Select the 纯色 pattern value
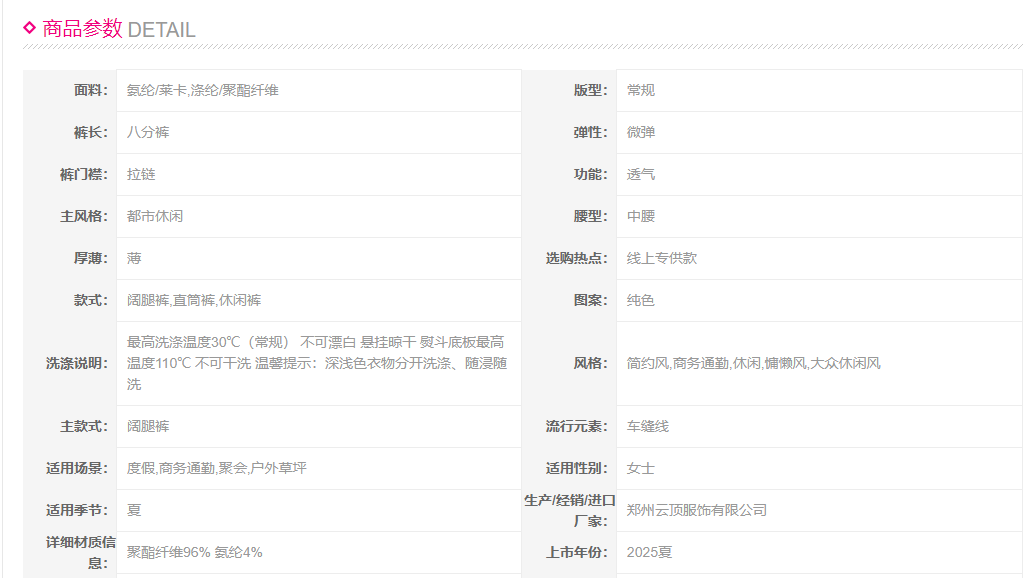1036x578 pixels. (641, 300)
